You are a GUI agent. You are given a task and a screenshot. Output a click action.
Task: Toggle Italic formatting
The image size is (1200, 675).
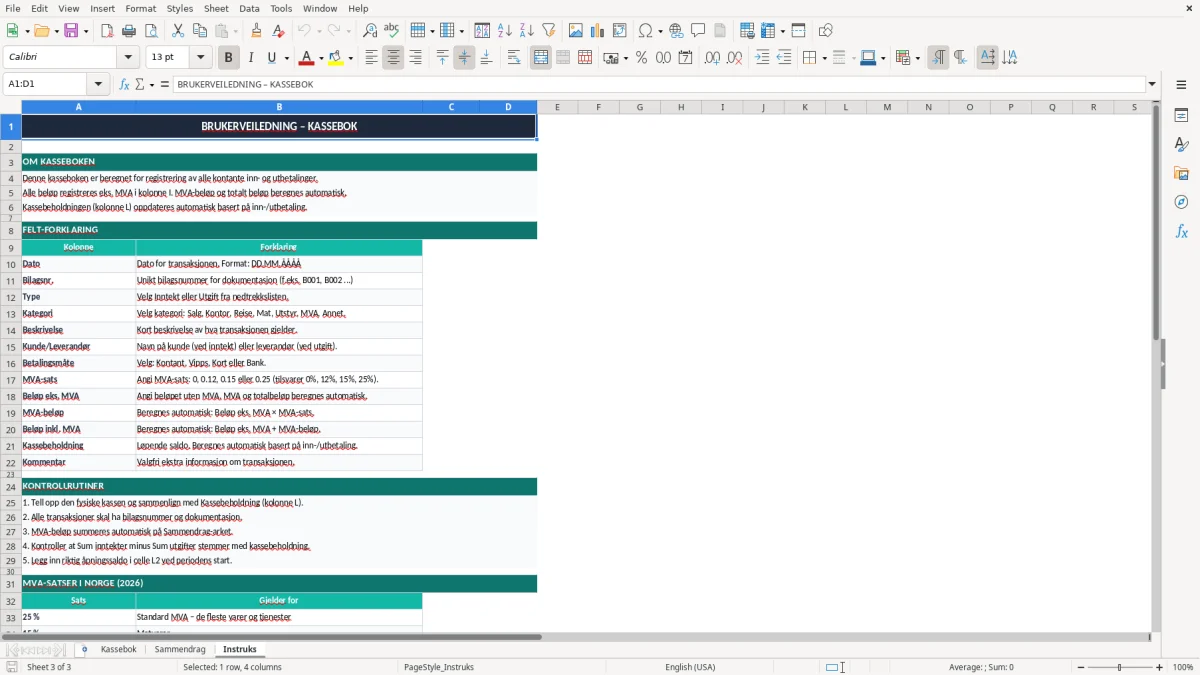point(251,58)
